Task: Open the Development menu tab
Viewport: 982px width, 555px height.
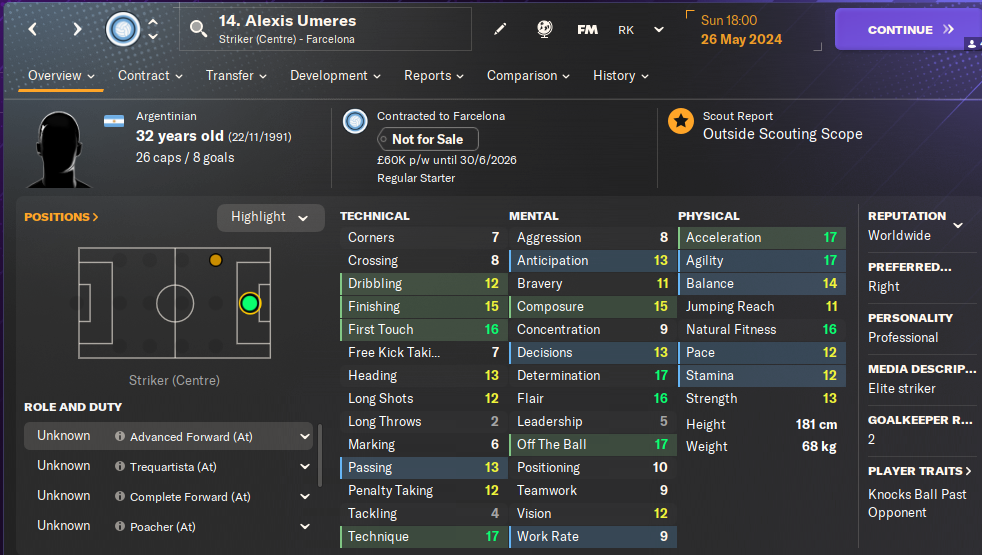Action: [x=335, y=76]
